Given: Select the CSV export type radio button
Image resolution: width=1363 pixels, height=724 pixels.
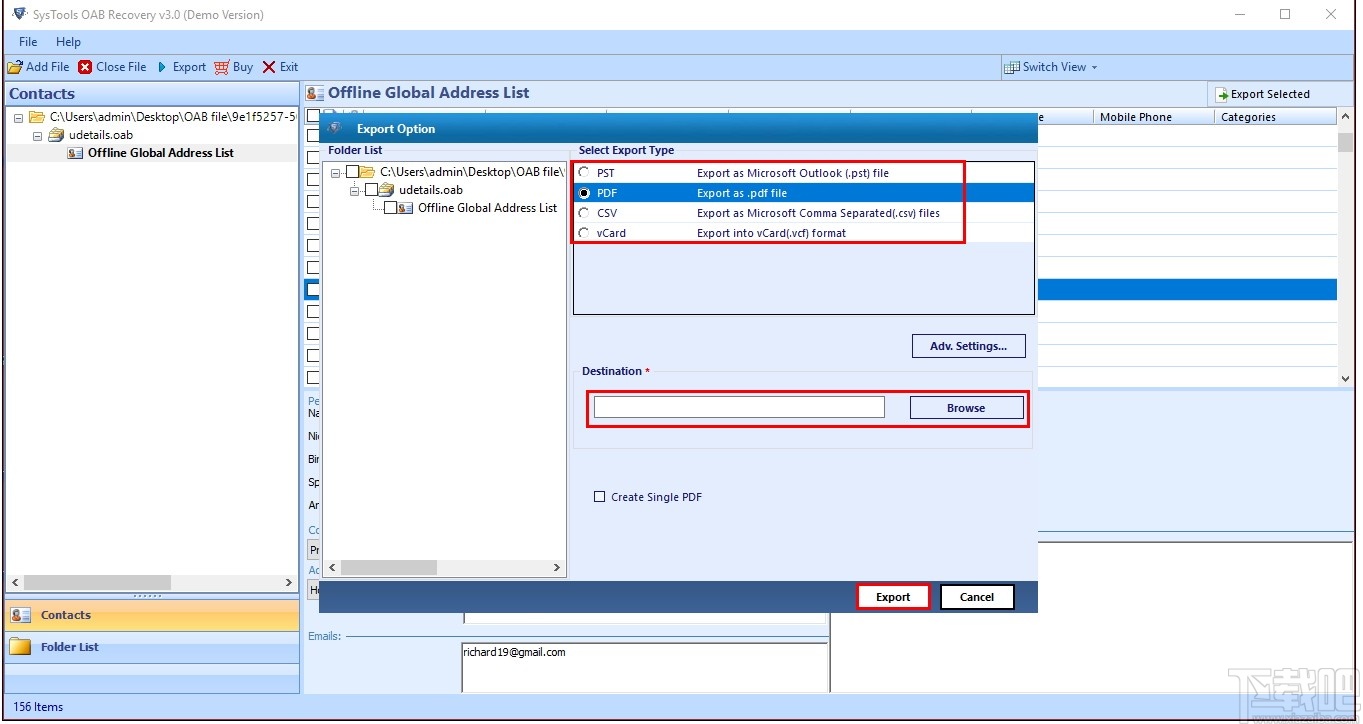Looking at the screenshot, I should pos(584,213).
